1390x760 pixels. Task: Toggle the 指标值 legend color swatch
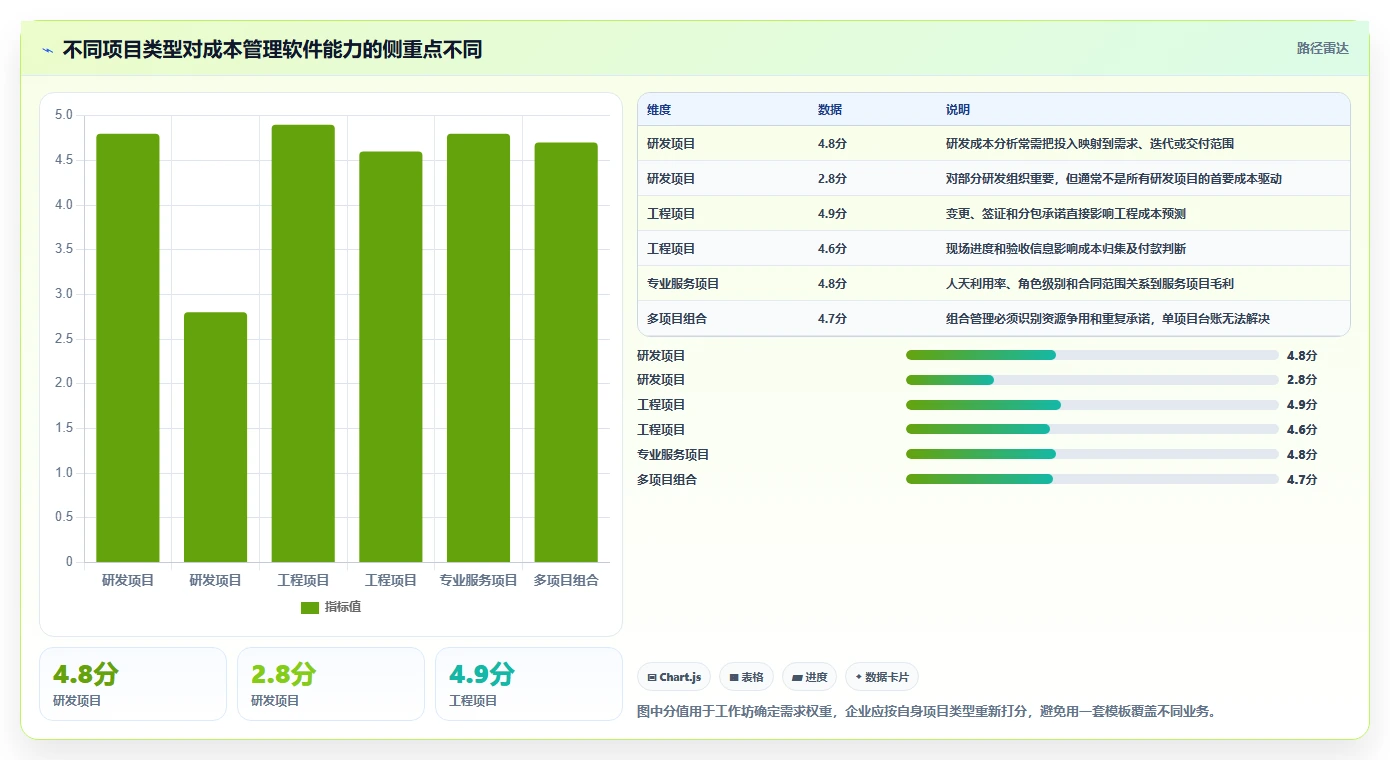tap(310, 608)
